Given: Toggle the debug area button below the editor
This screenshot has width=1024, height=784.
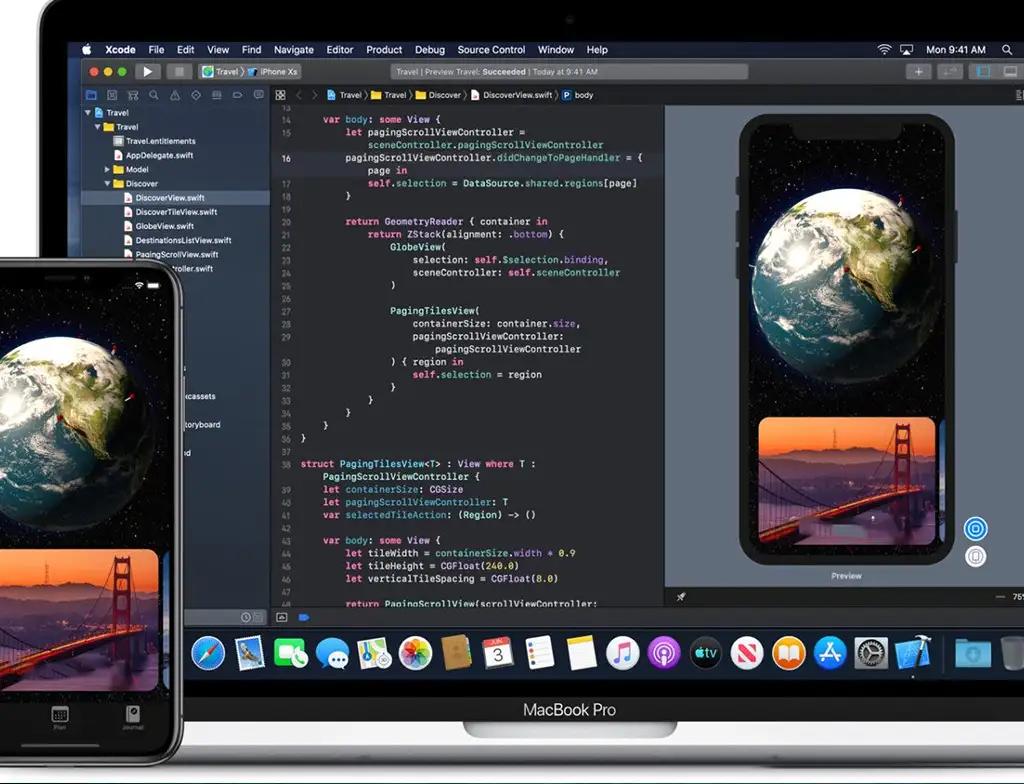Looking at the screenshot, I should pyautogui.click(x=282, y=617).
